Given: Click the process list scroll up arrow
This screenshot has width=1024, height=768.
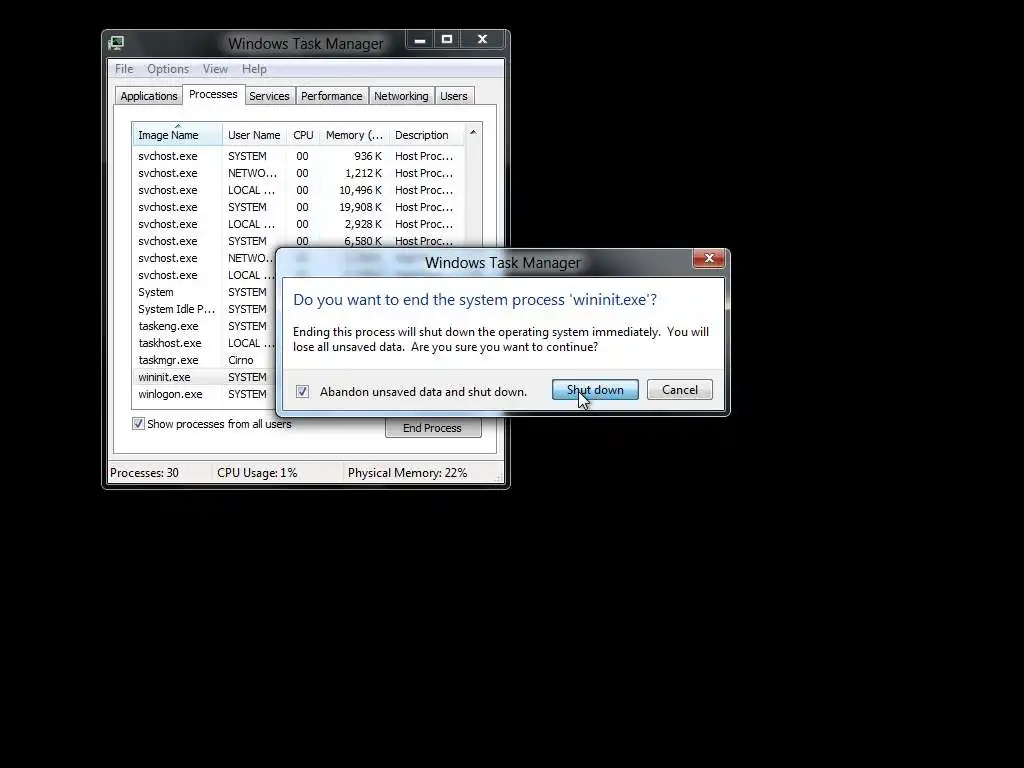Looking at the screenshot, I should tap(473, 133).
